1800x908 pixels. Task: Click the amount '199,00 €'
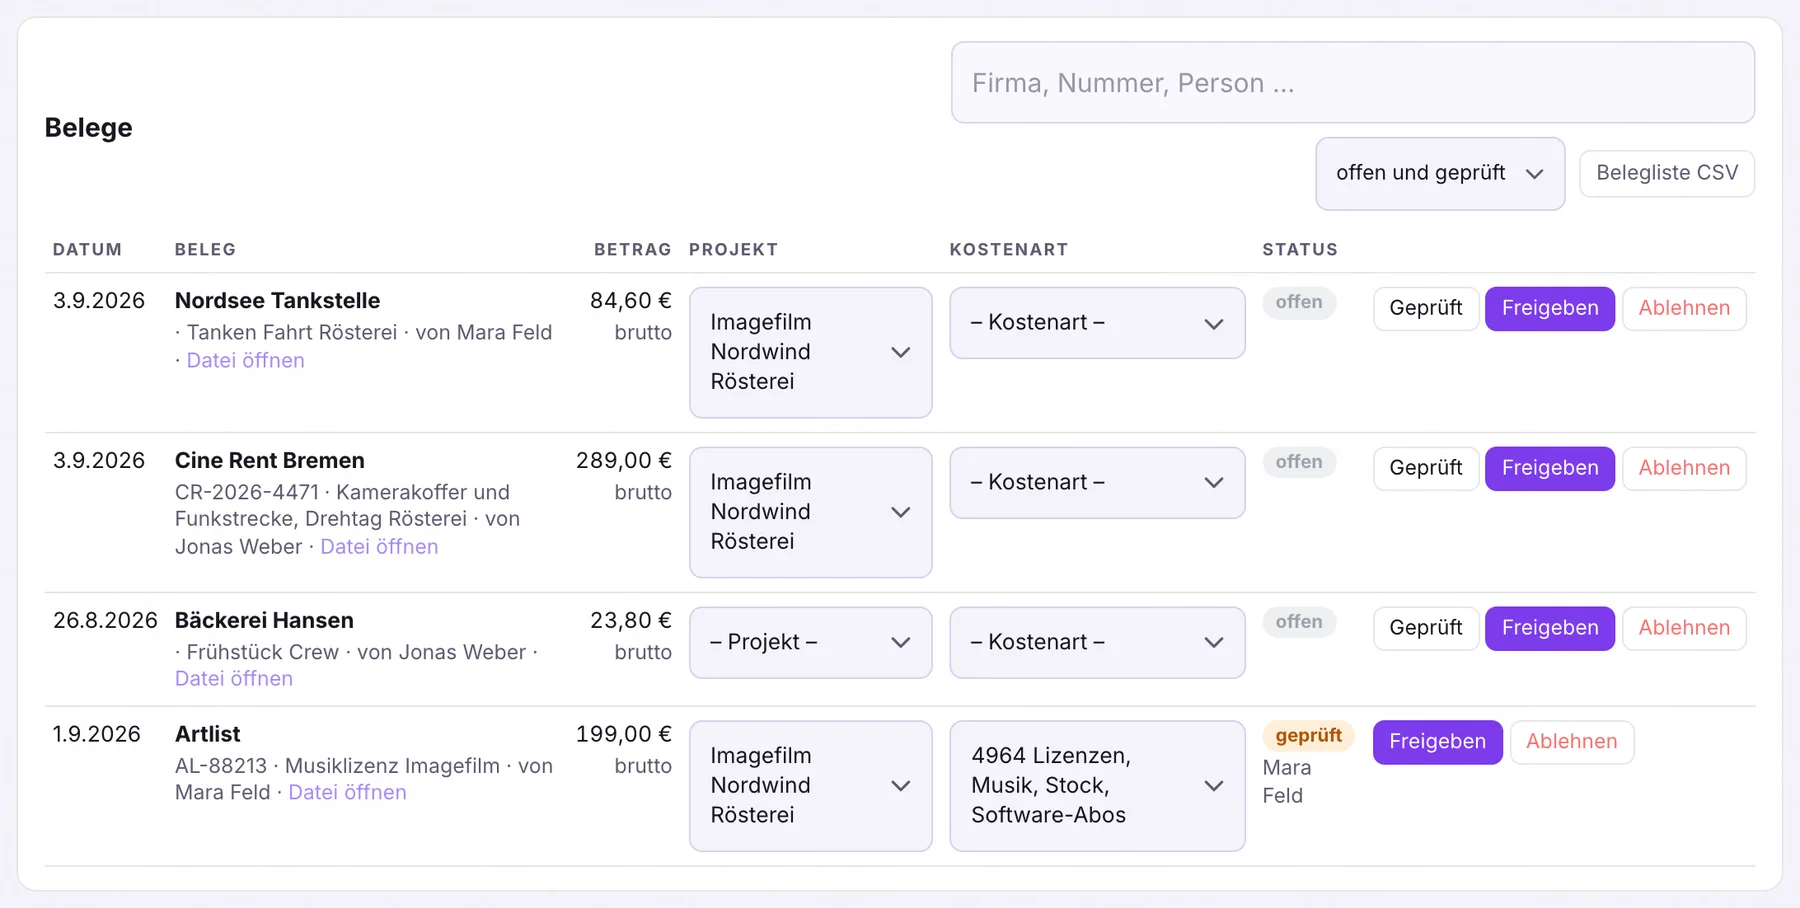point(624,734)
